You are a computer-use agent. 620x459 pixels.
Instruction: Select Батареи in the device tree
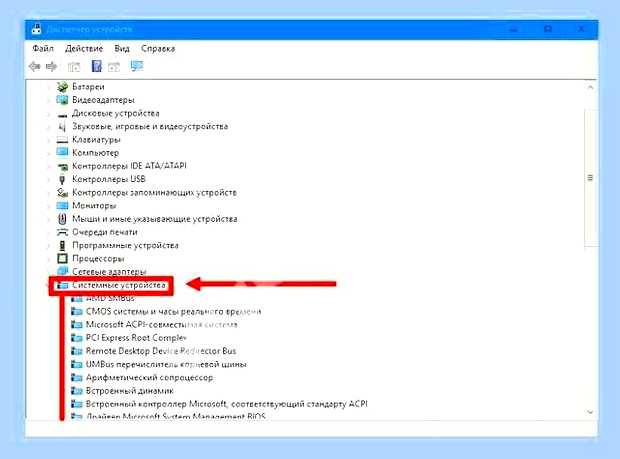point(88,87)
